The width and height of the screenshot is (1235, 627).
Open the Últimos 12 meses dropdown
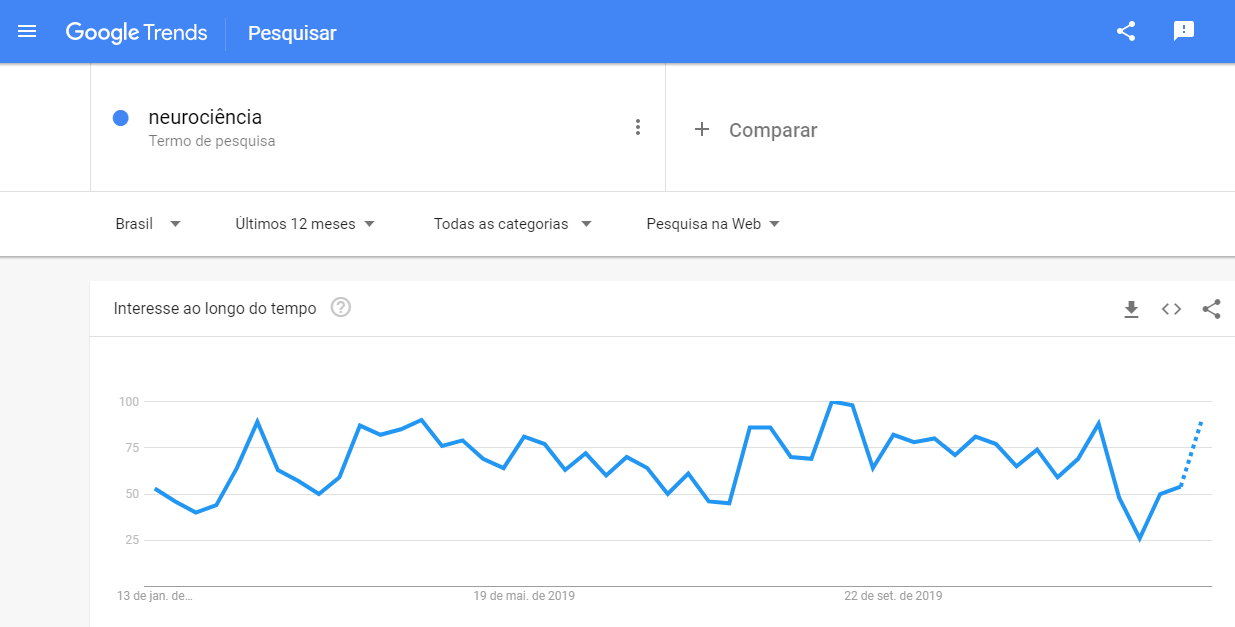(305, 224)
